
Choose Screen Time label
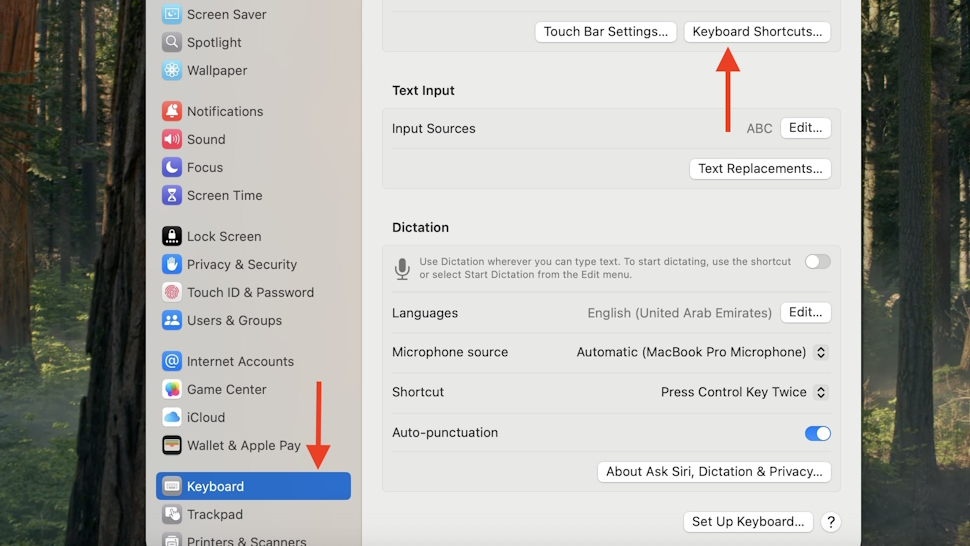tap(225, 195)
